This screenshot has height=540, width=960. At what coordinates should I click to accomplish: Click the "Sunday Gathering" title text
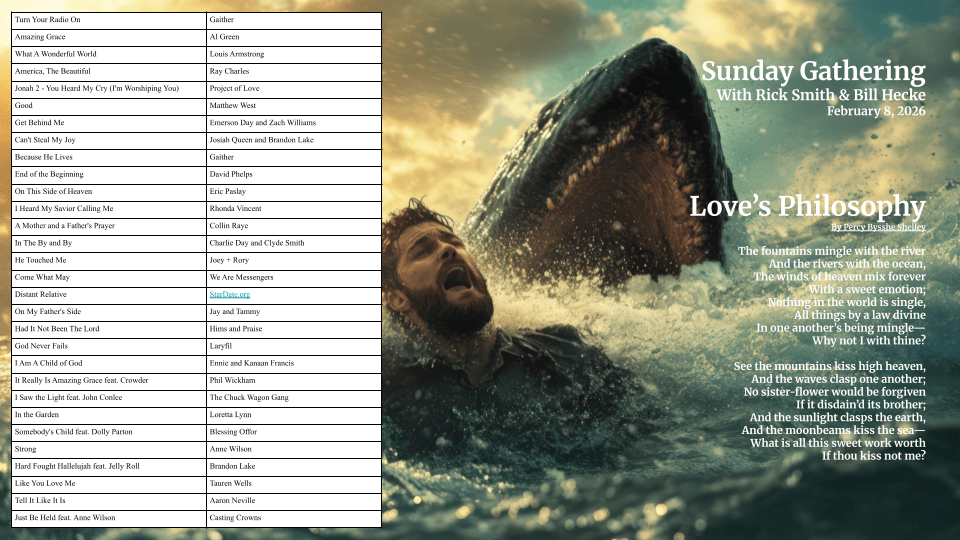tap(812, 71)
